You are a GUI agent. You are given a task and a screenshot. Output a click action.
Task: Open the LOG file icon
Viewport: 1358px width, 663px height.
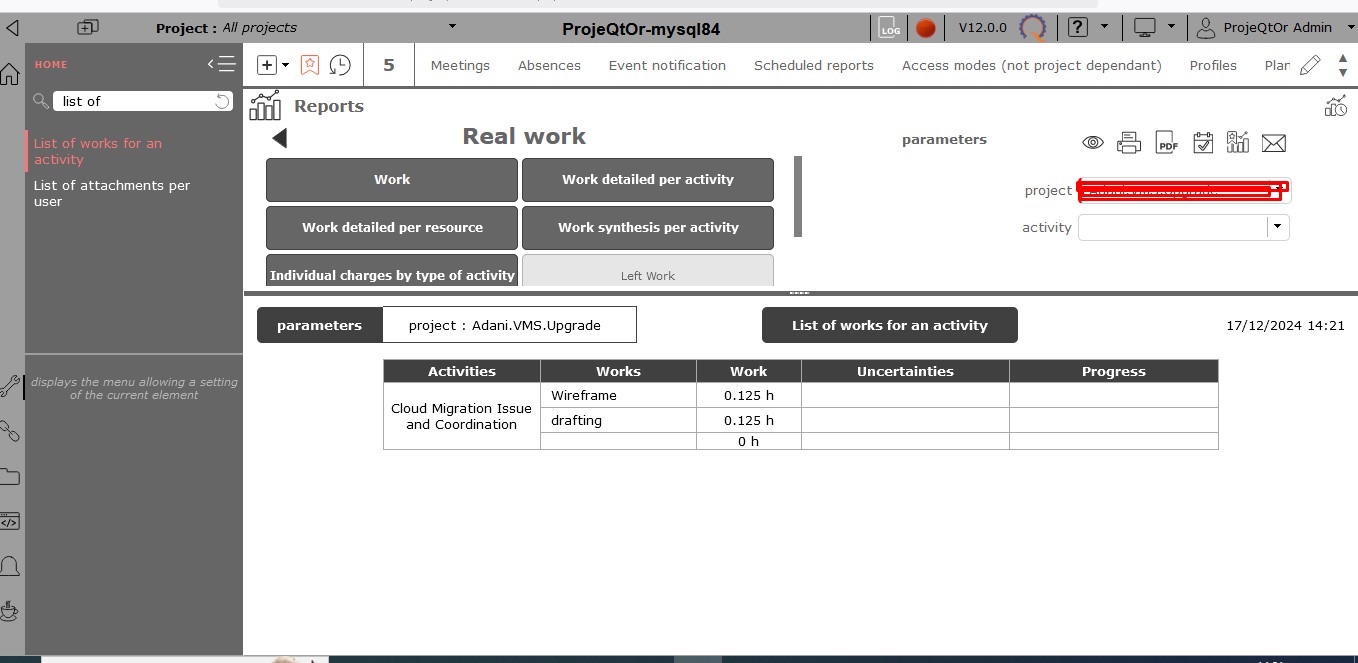pyautogui.click(x=889, y=28)
